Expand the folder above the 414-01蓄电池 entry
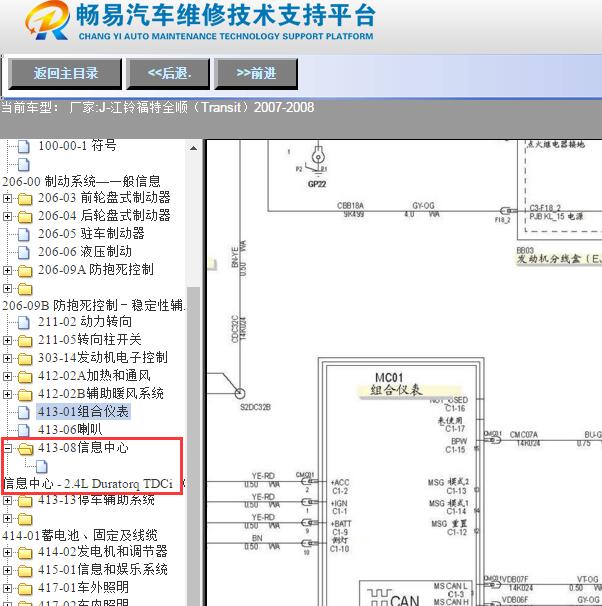Viewport: 602px width, 606px height. click(x=7, y=518)
